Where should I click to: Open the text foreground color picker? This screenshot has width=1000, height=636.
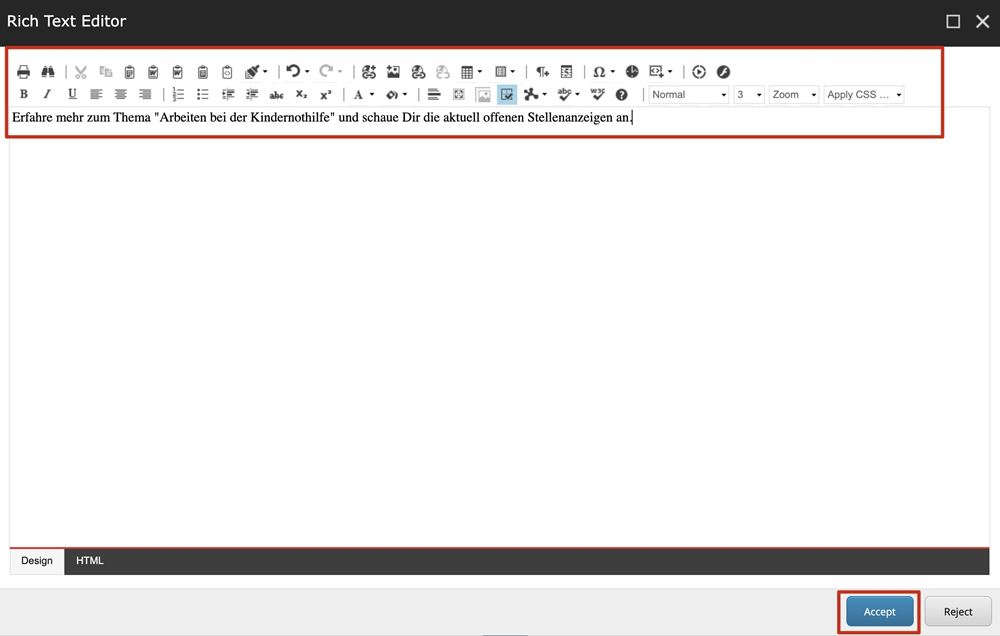click(358, 95)
